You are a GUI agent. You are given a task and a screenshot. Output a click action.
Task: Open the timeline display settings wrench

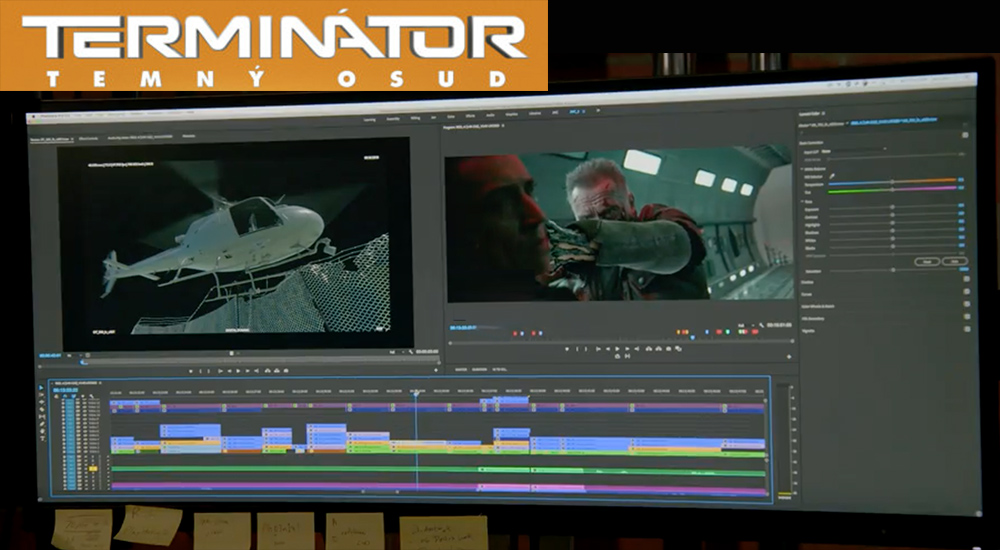pos(91,396)
